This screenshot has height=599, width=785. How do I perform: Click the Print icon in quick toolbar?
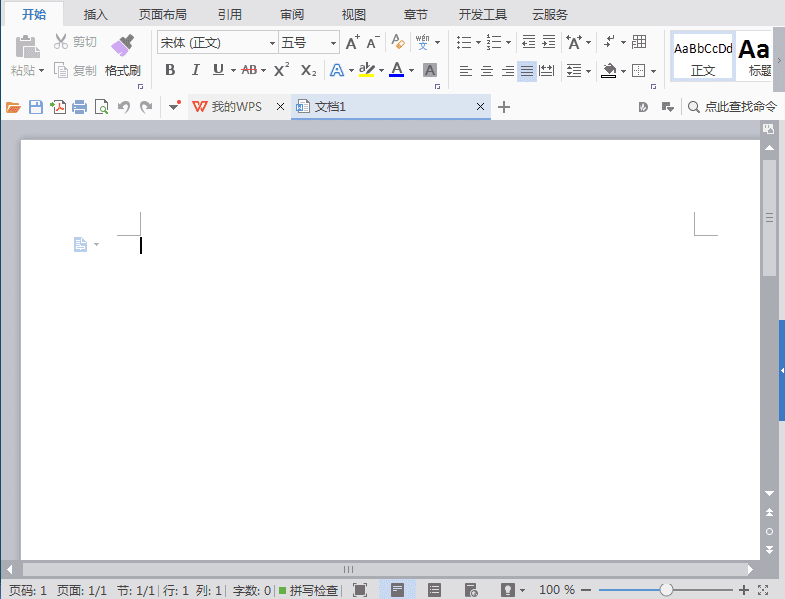80,107
